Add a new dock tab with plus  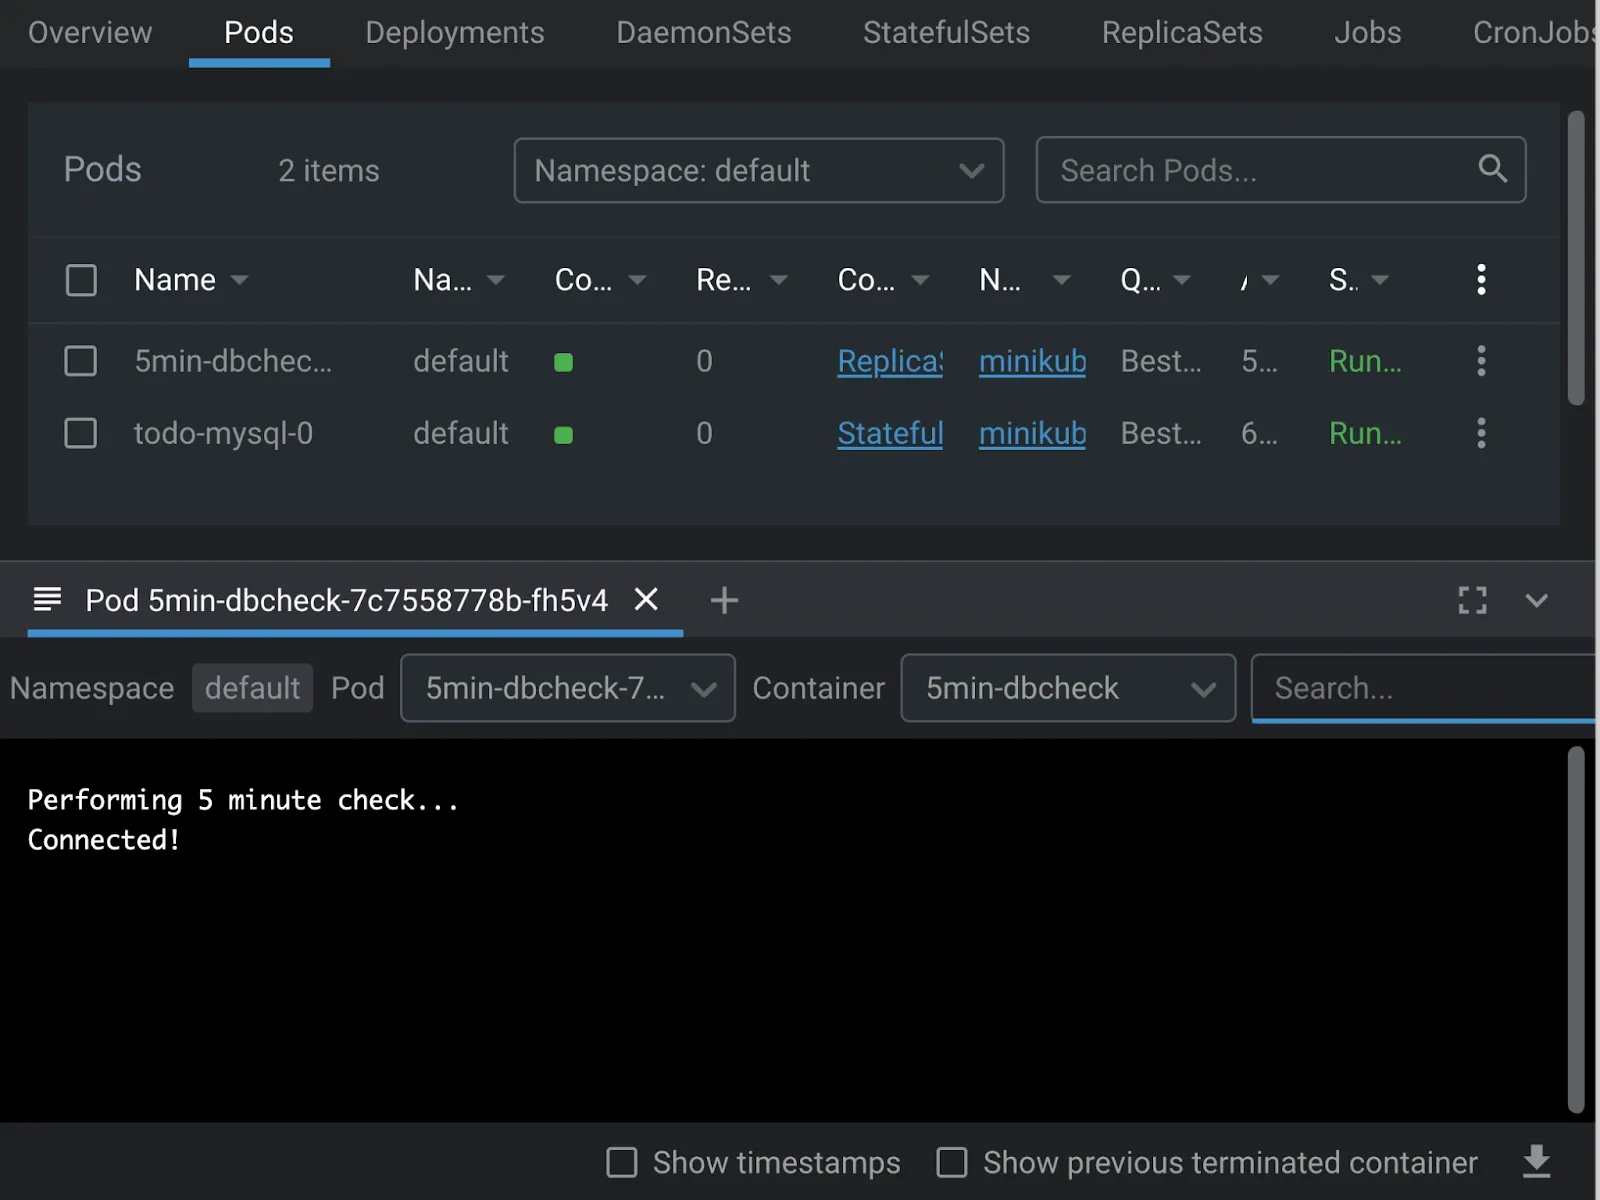click(724, 600)
